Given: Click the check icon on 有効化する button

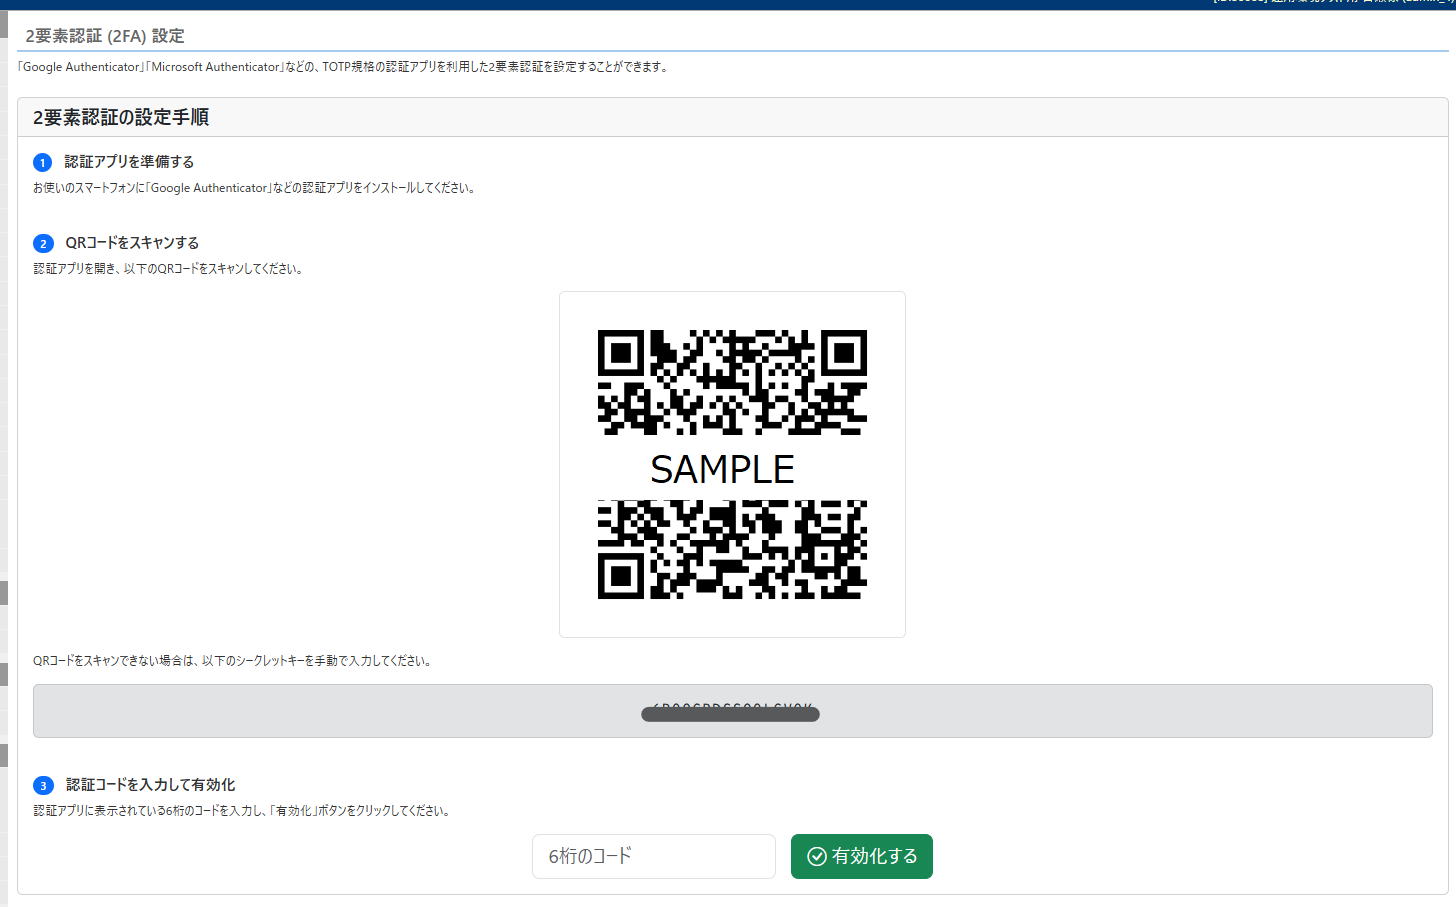Looking at the screenshot, I should tap(817, 856).
